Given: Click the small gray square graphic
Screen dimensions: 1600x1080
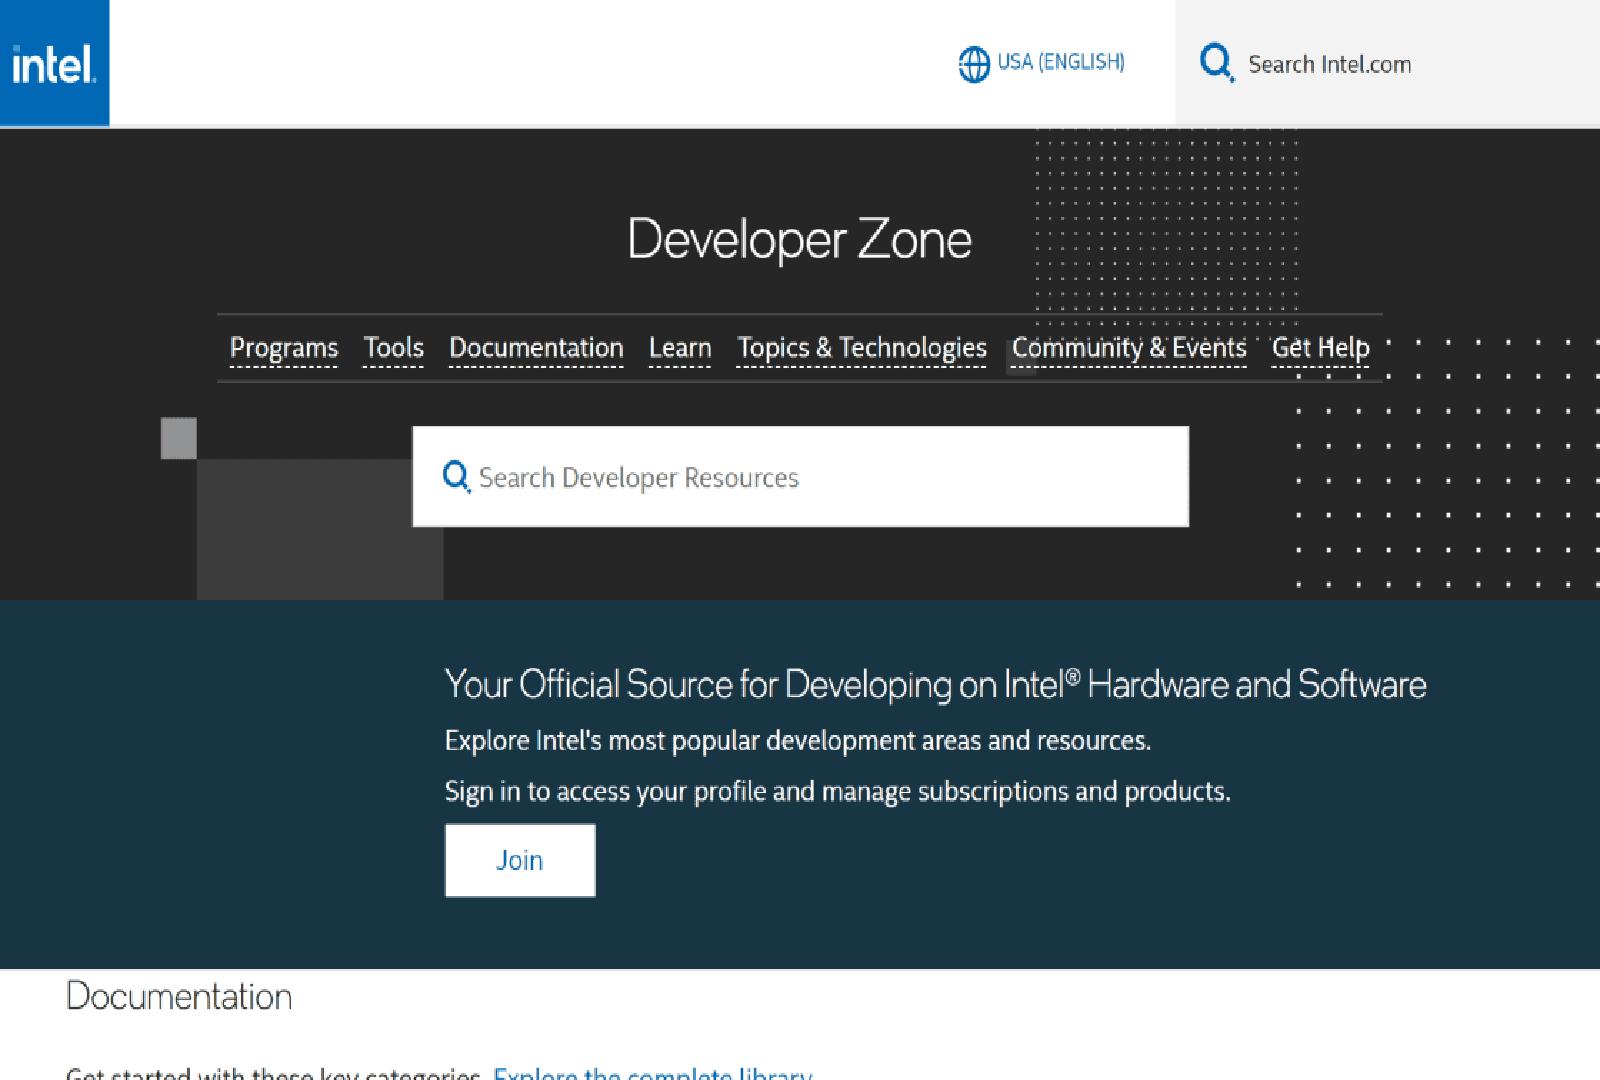Looking at the screenshot, I should click(x=179, y=438).
